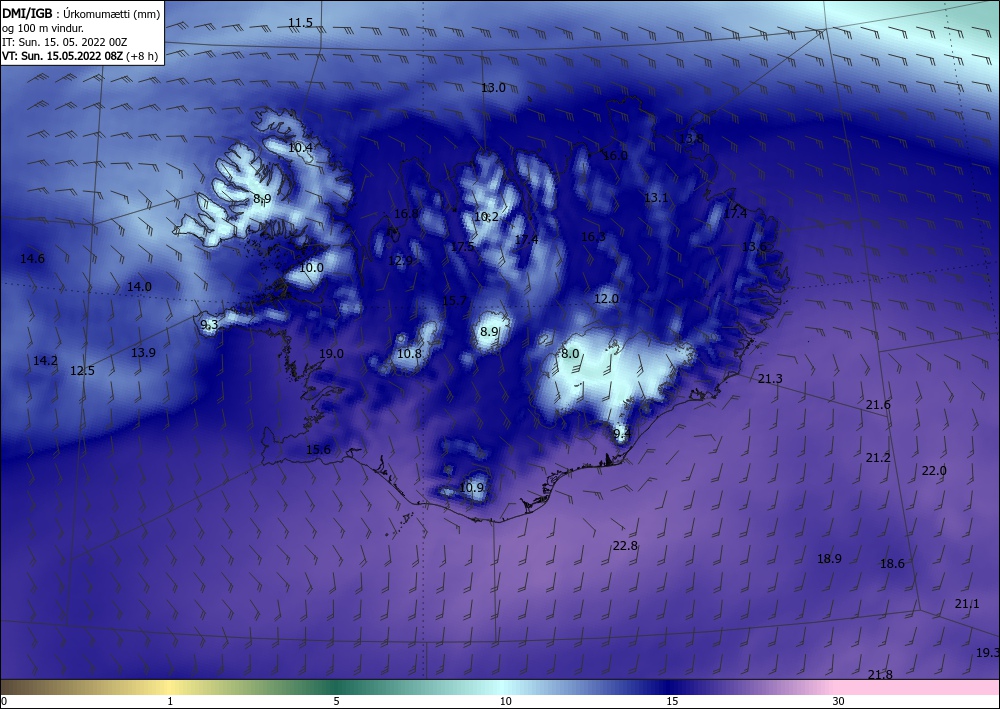Click the 16.0 value on the north coast
1000x709 pixels.
tap(615, 156)
